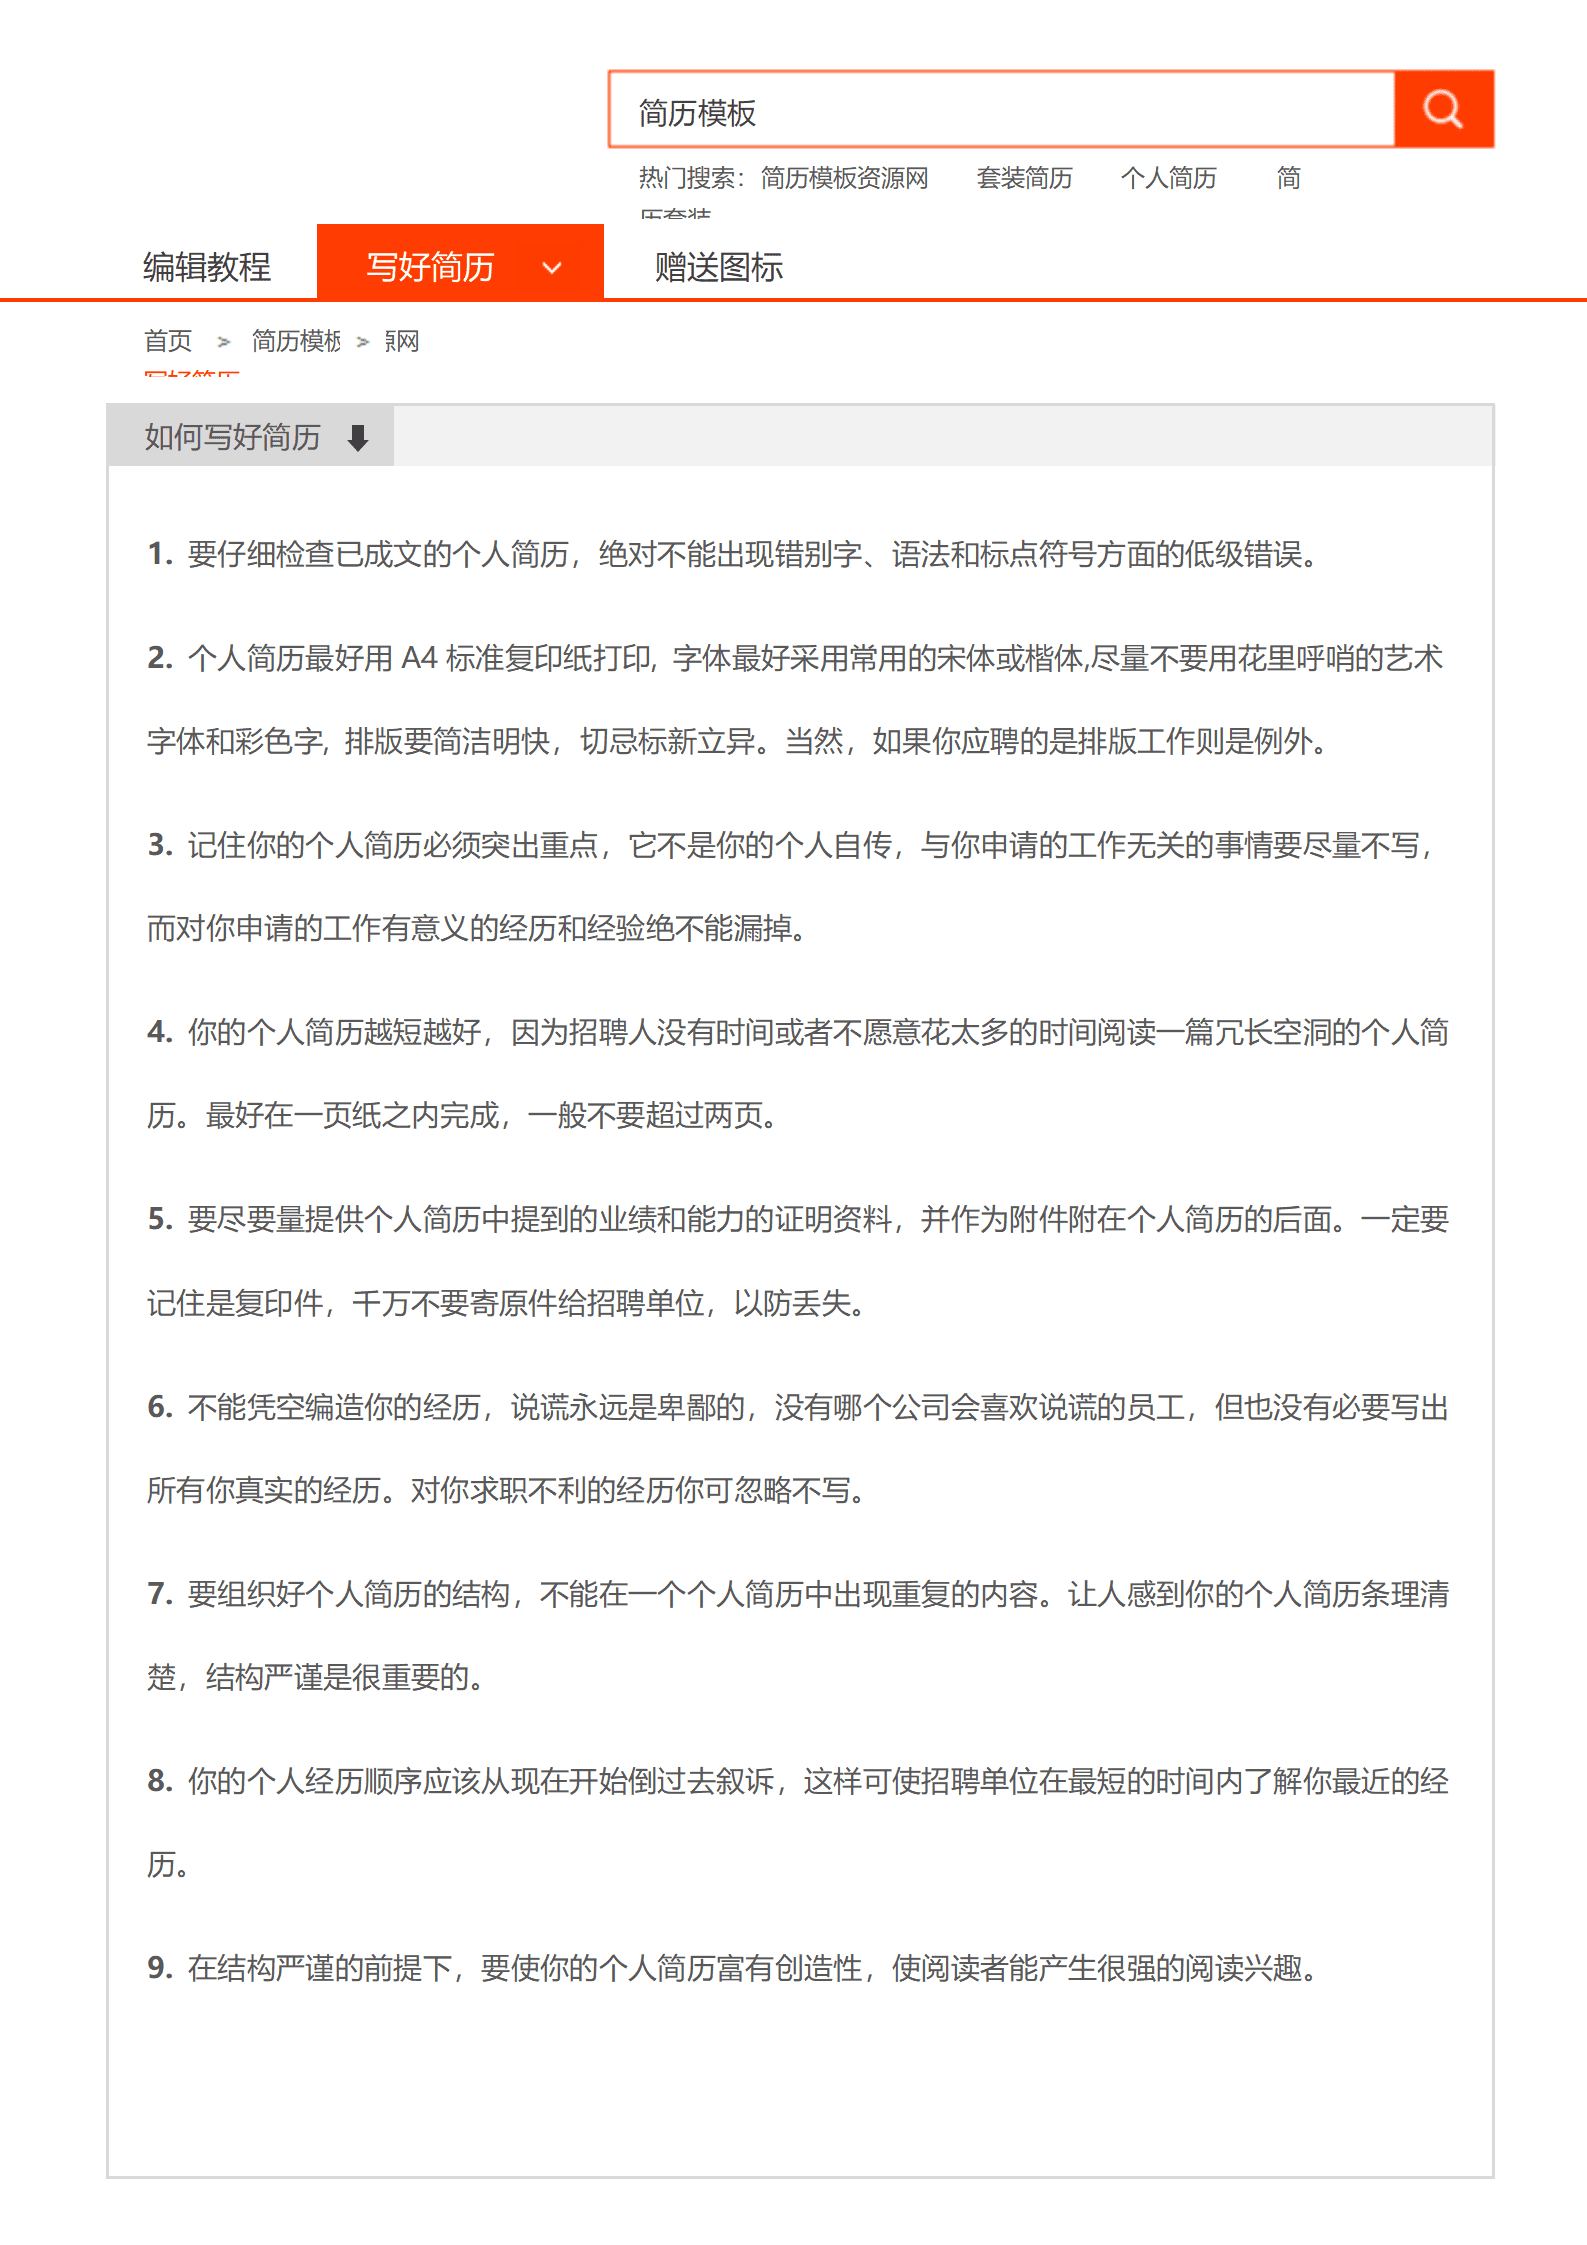Click tip 5 about providing proof documents

point(798,1261)
